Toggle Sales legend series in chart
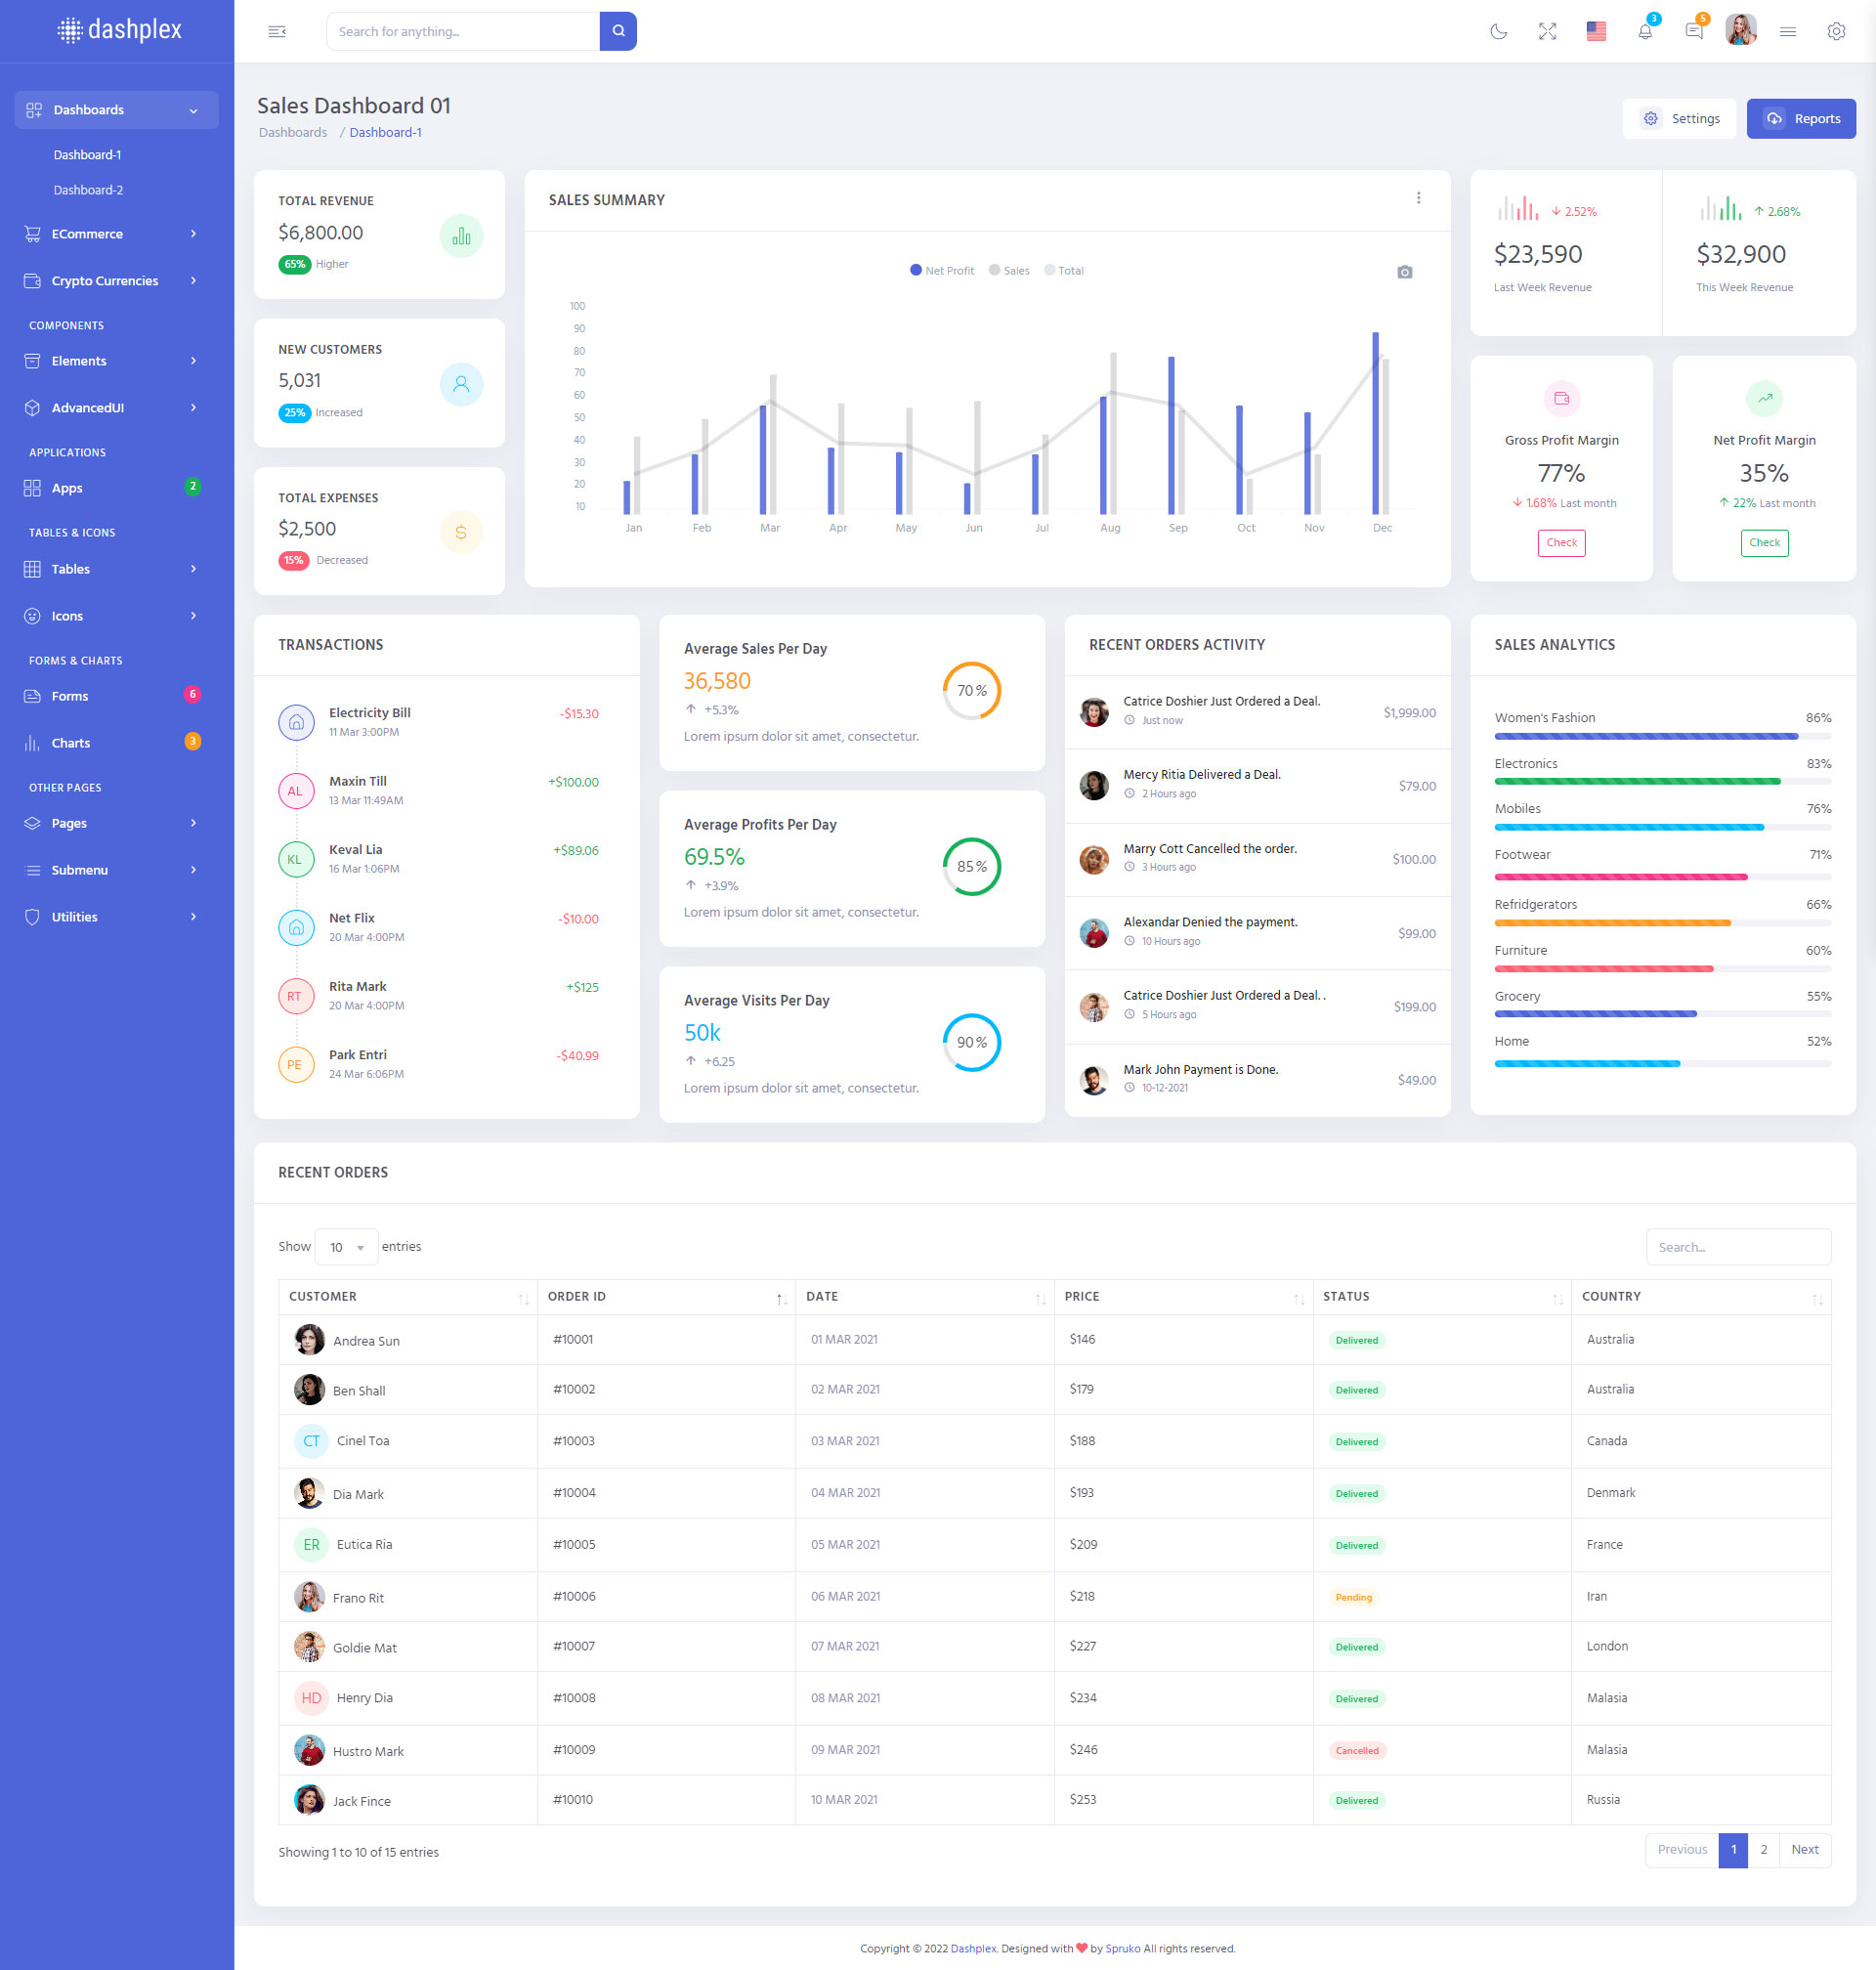Screen dimensions: 1876x1970 coord(1009,270)
